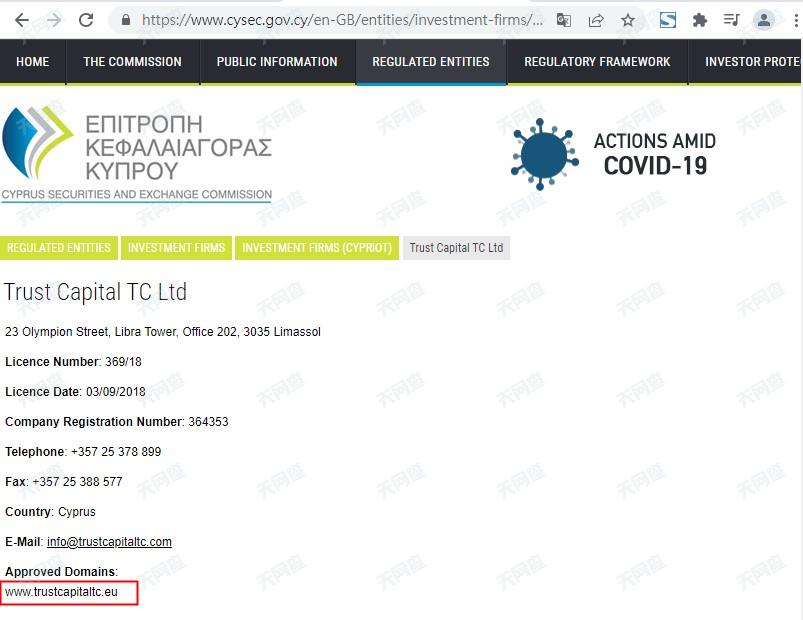Bookmark this page with star icon
803x620 pixels.
point(628,20)
